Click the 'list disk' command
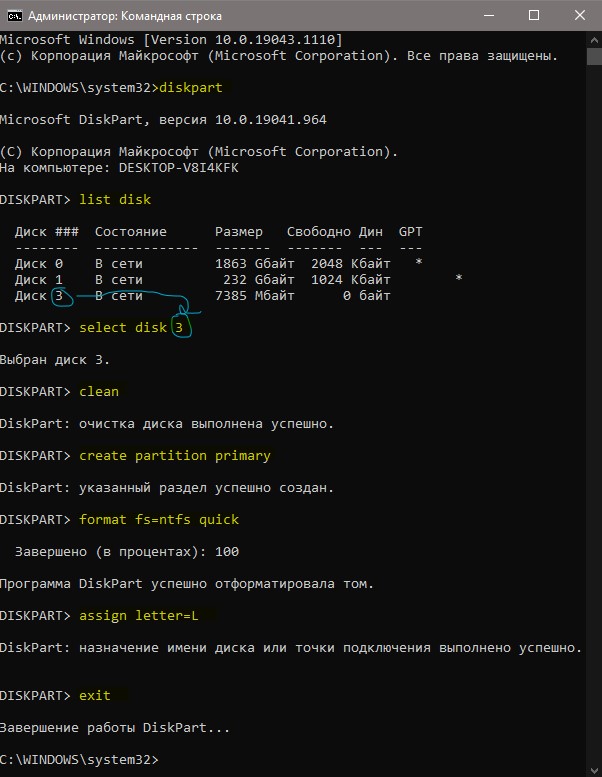This screenshot has height=777, width=602. (115, 200)
